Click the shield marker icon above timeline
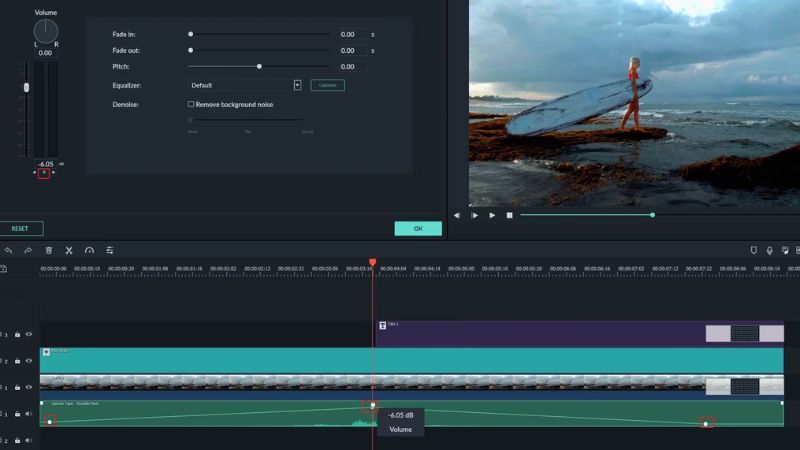This screenshot has height=450, width=800. [x=753, y=250]
